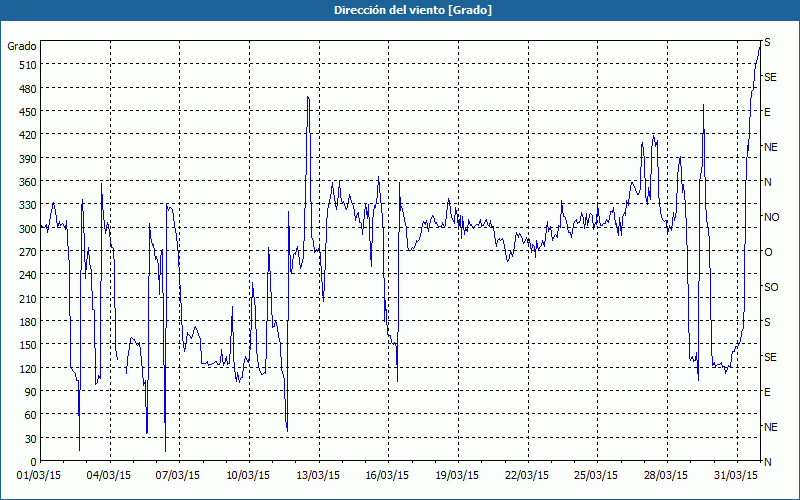Click the 07/03/15 date tick
Image resolution: width=800 pixels, height=500 pixels.
tap(178, 476)
